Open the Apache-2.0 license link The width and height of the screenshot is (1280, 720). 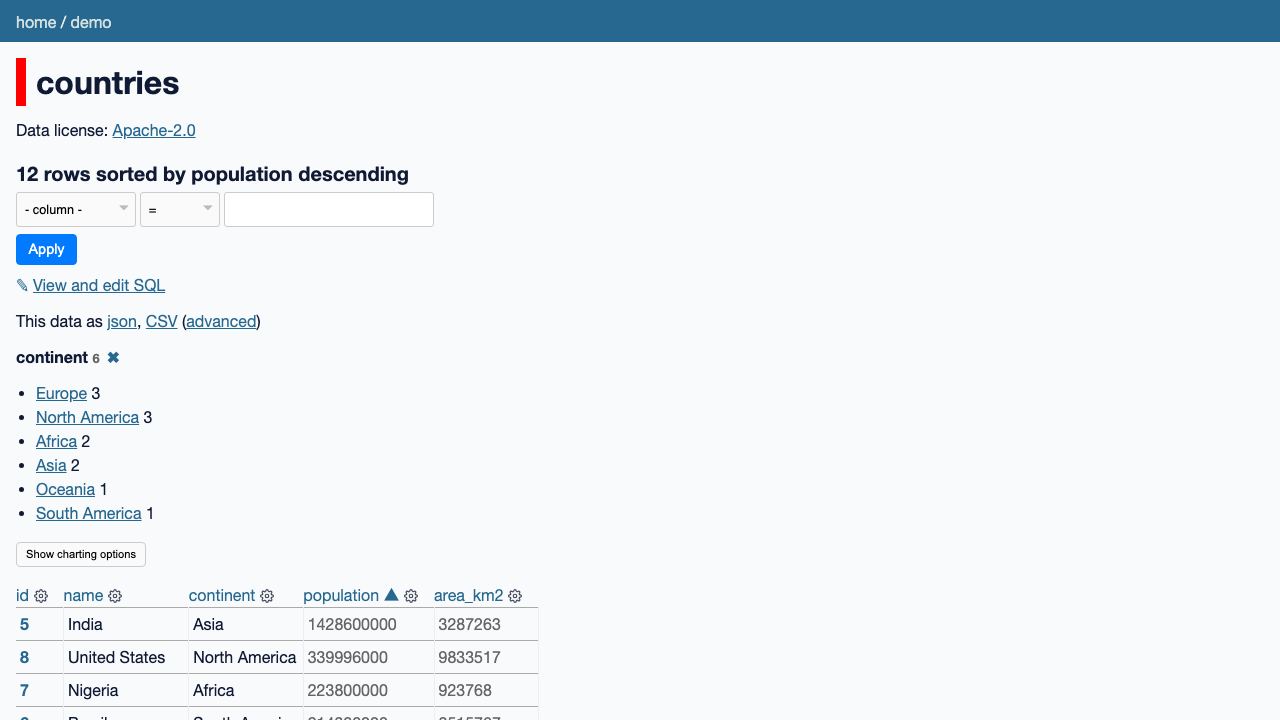154,130
